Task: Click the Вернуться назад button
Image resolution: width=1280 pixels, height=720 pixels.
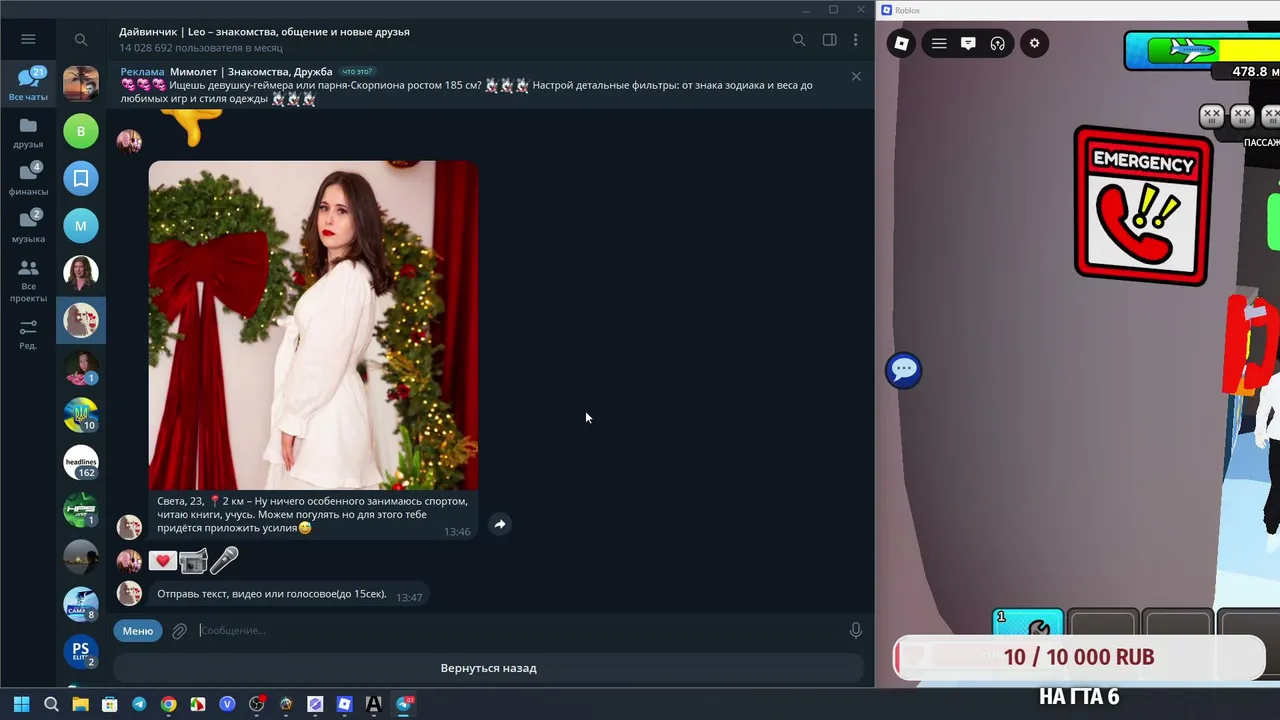Action: pos(488,668)
